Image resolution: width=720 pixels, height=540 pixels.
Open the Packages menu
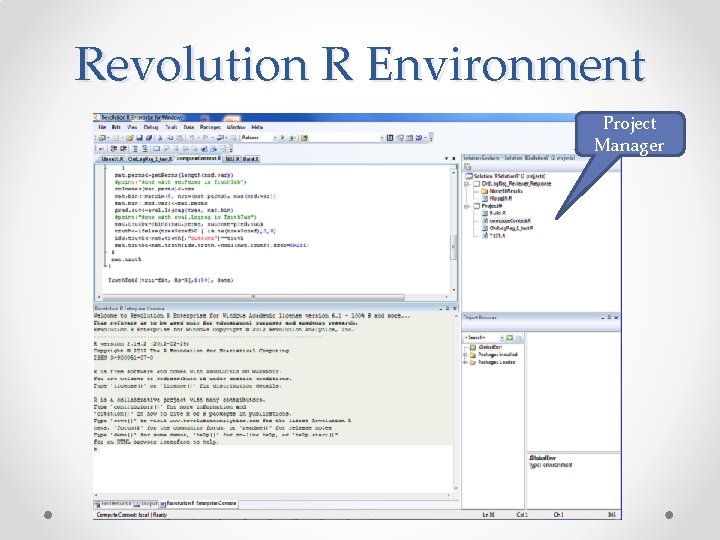210,127
